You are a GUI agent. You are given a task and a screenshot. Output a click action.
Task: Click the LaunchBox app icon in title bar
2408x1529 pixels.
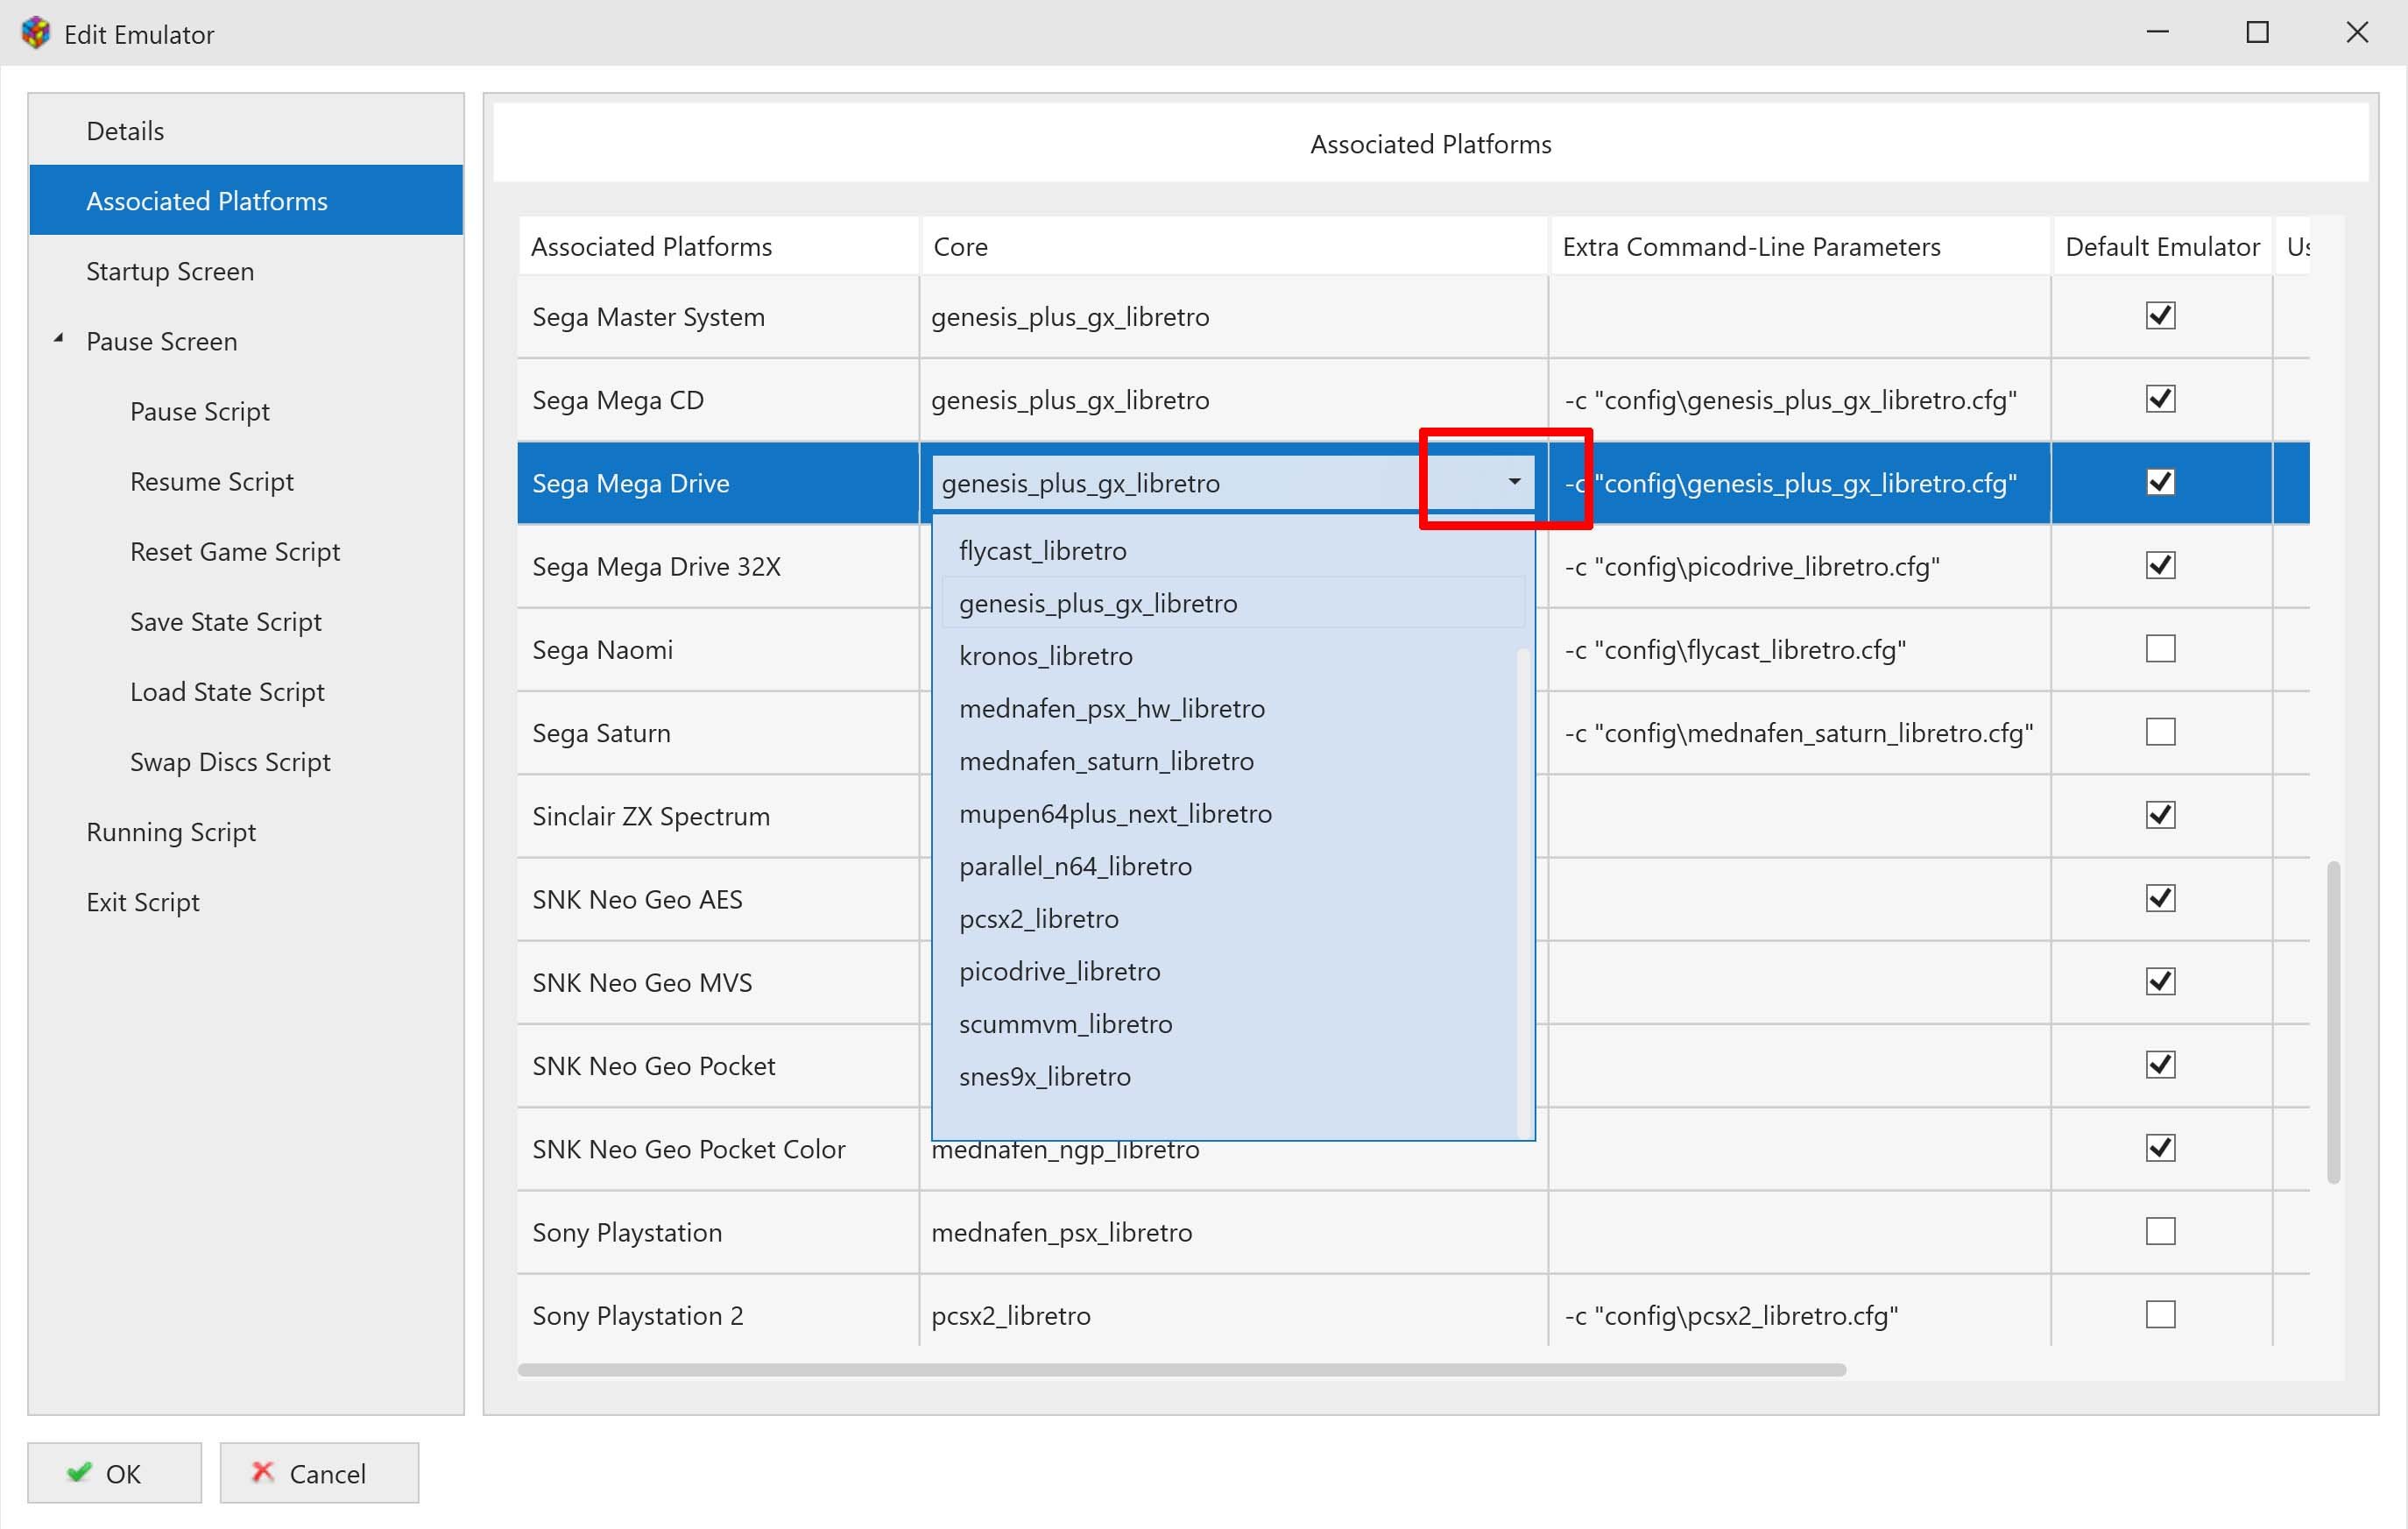tap(36, 33)
